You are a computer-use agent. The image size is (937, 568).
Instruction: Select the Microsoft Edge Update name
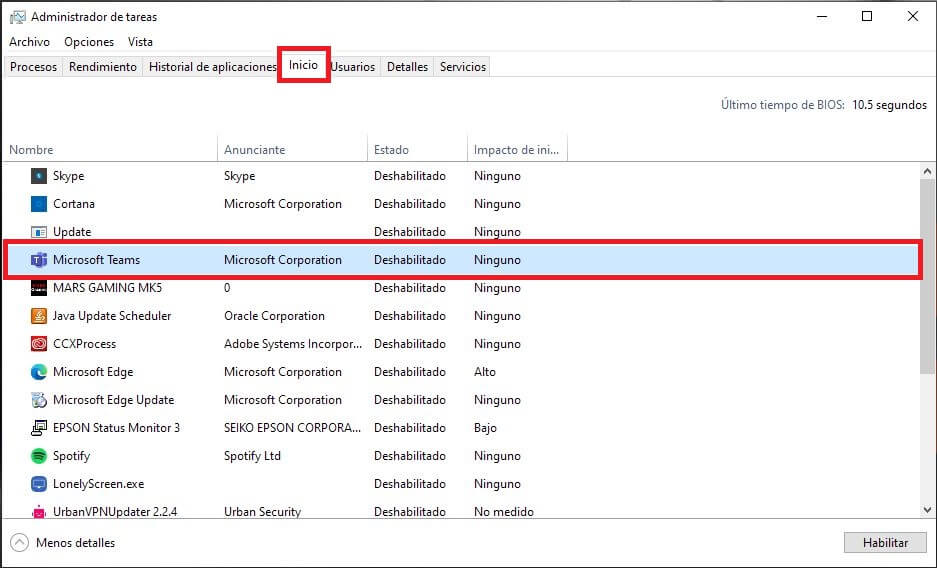[x=114, y=400]
